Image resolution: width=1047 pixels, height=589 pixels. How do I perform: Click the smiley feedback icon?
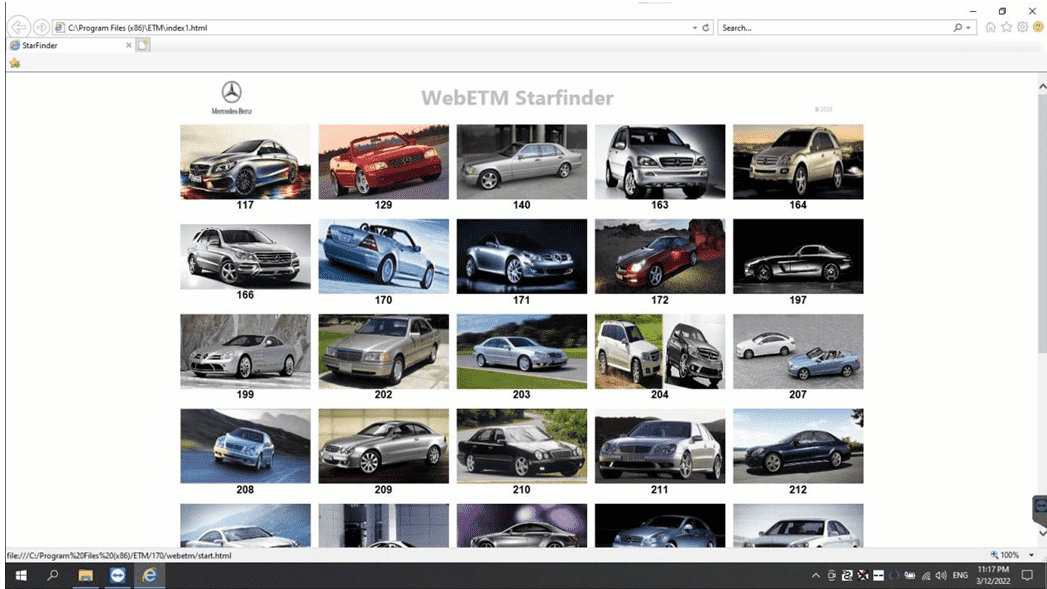tap(1038, 27)
